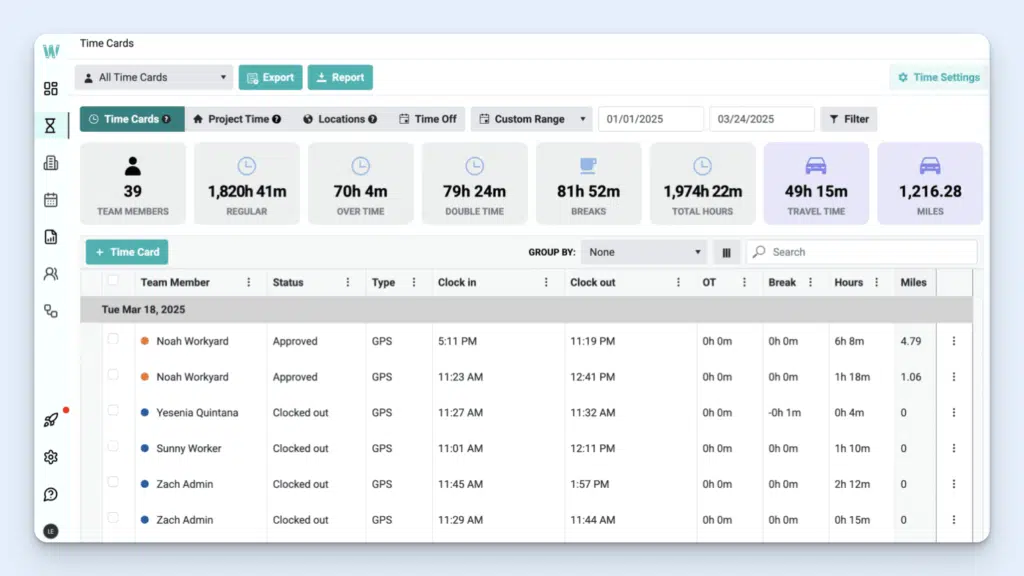Switch to the Project Time tab
The image size is (1024, 576).
pyautogui.click(x=238, y=118)
